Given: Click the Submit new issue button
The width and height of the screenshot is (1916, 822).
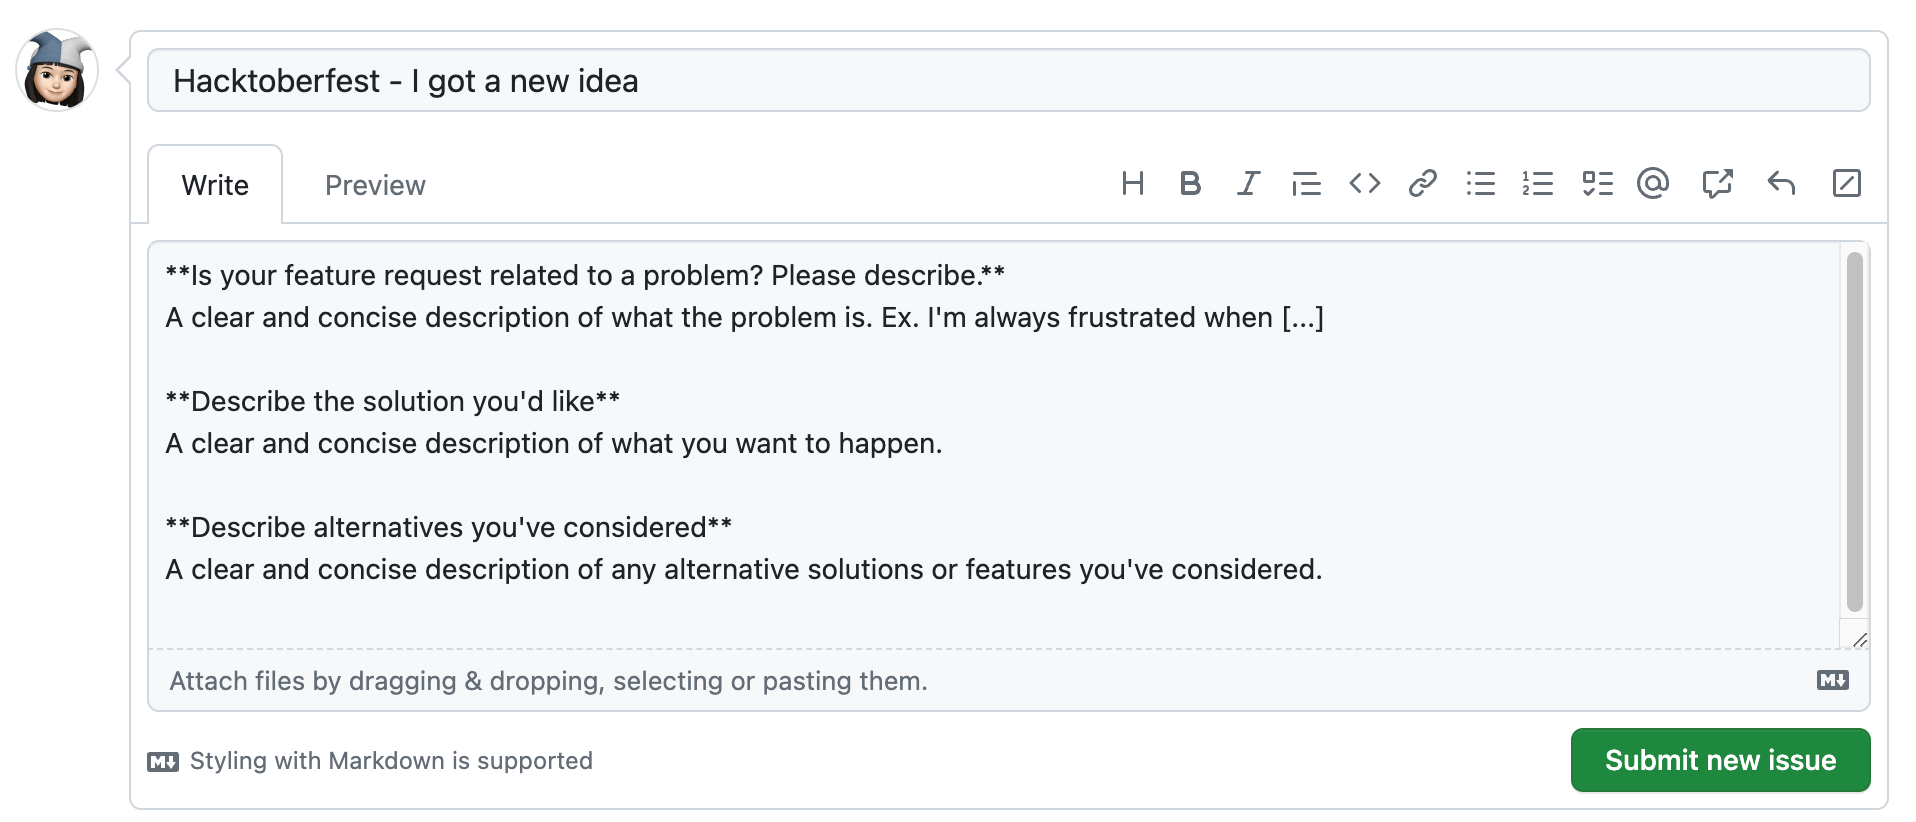Looking at the screenshot, I should pos(1720,760).
